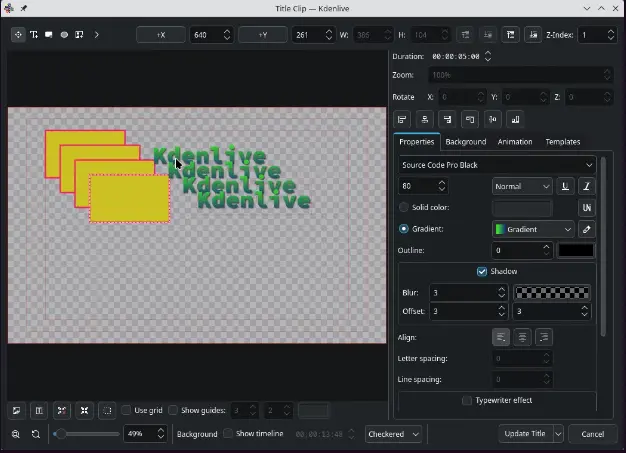626x453 pixels.
Task: Click the Lower object icon
Action: click(488, 35)
